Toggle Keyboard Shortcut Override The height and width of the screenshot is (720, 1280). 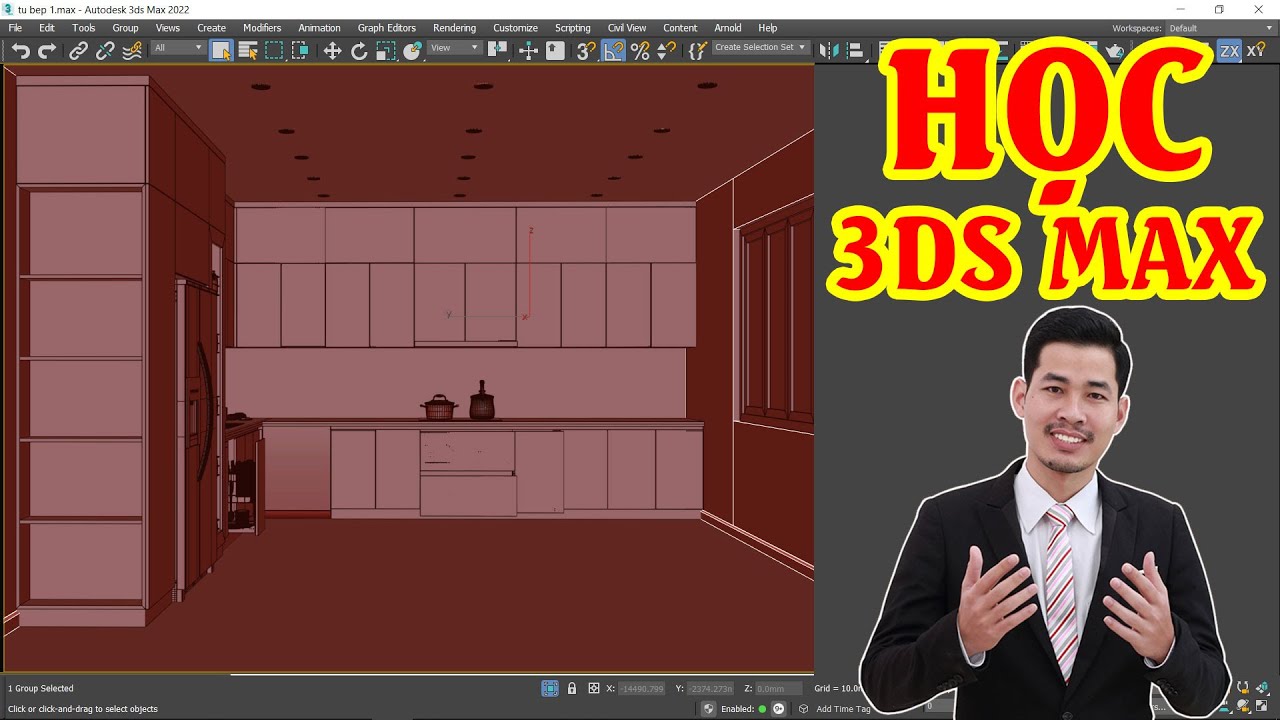pyautogui.click(x=555, y=51)
